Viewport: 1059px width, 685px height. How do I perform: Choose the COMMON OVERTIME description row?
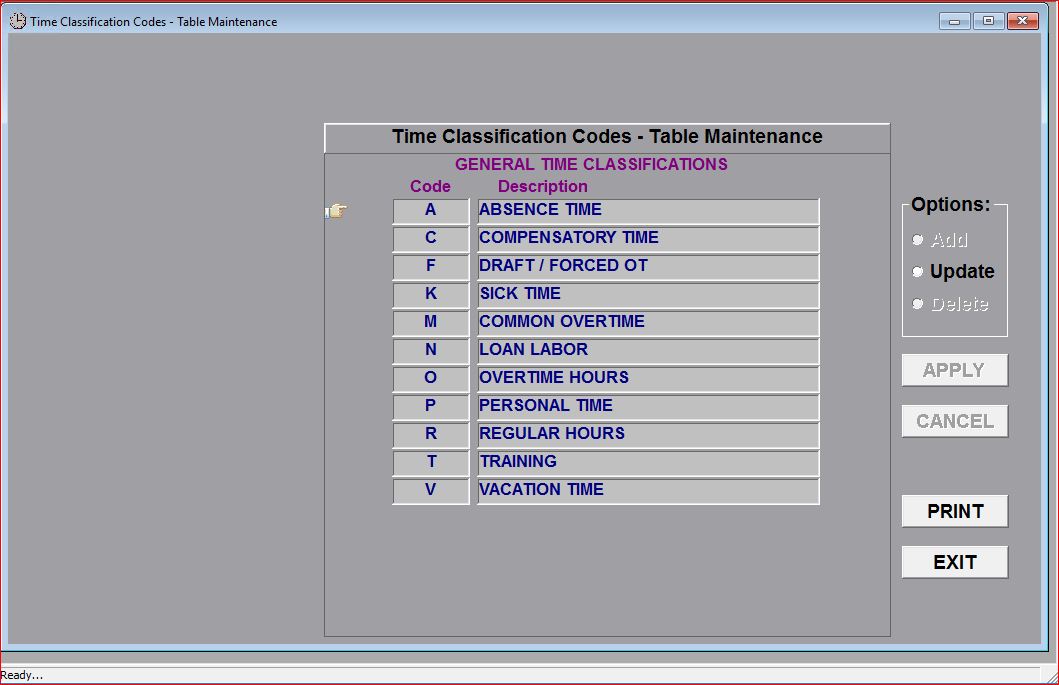coord(647,322)
